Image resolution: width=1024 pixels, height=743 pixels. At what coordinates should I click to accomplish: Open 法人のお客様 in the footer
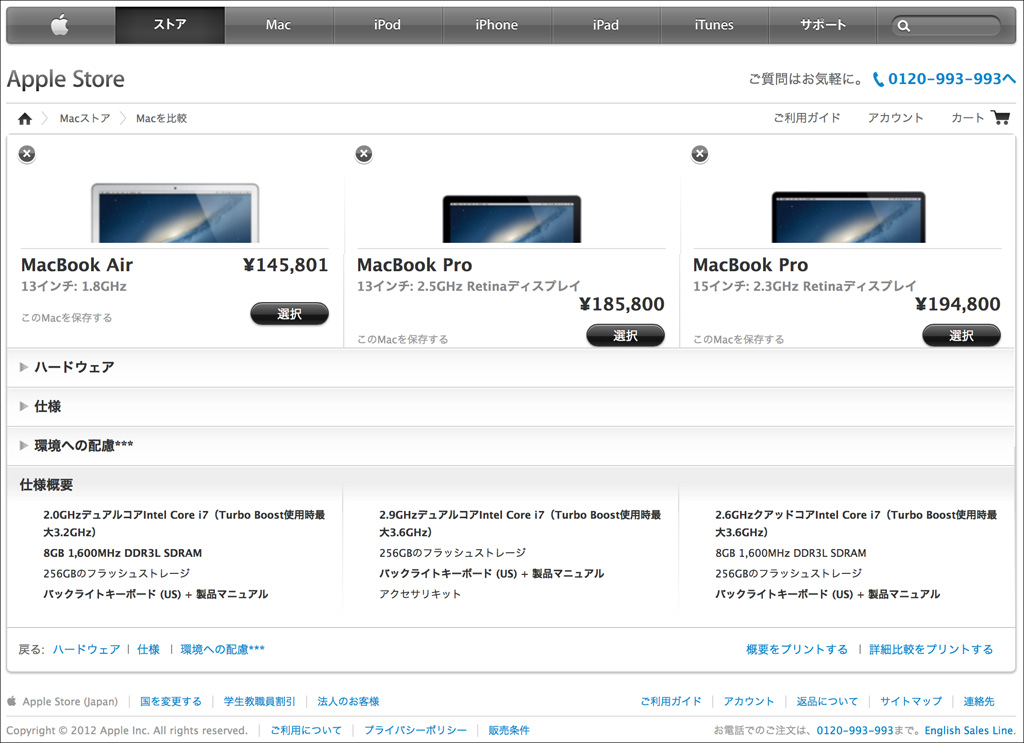(x=348, y=701)
